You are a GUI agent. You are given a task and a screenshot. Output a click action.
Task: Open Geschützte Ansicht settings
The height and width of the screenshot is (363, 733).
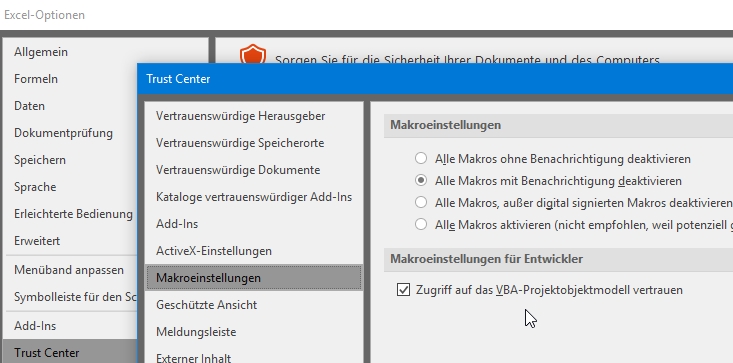click(x=254, y=305)
